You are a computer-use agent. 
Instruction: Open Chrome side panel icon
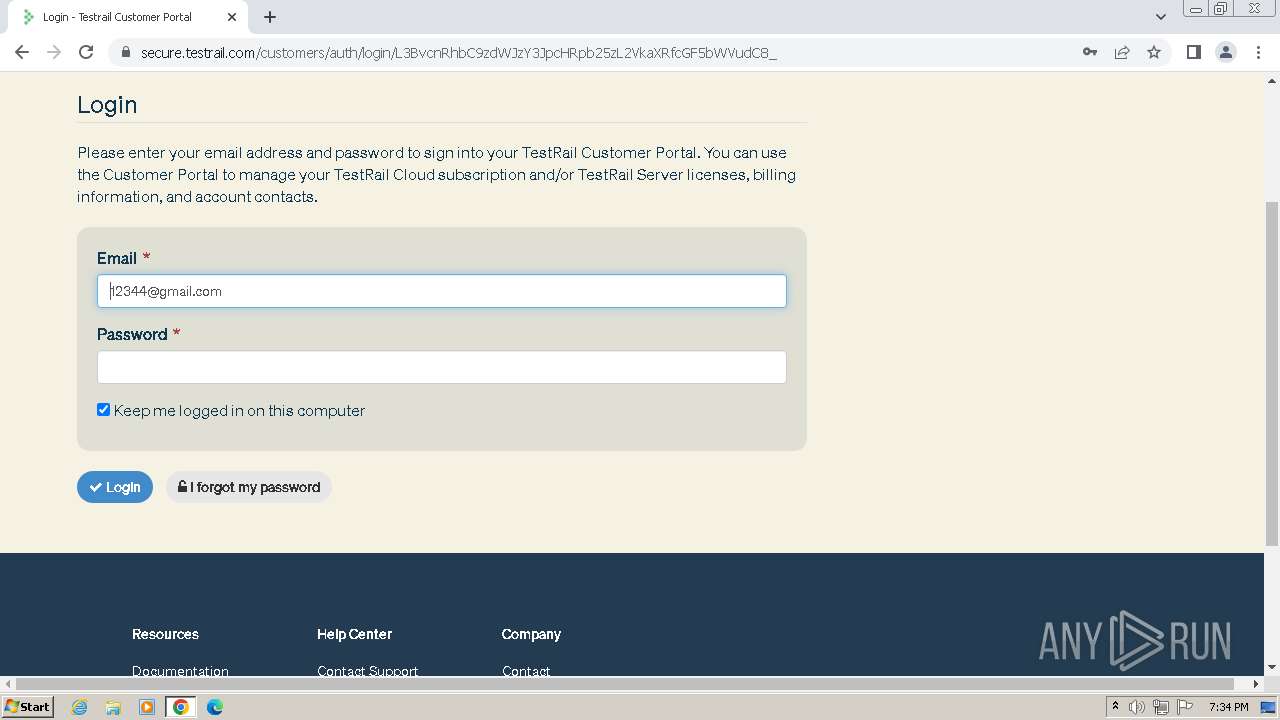tap(1193, 52)
